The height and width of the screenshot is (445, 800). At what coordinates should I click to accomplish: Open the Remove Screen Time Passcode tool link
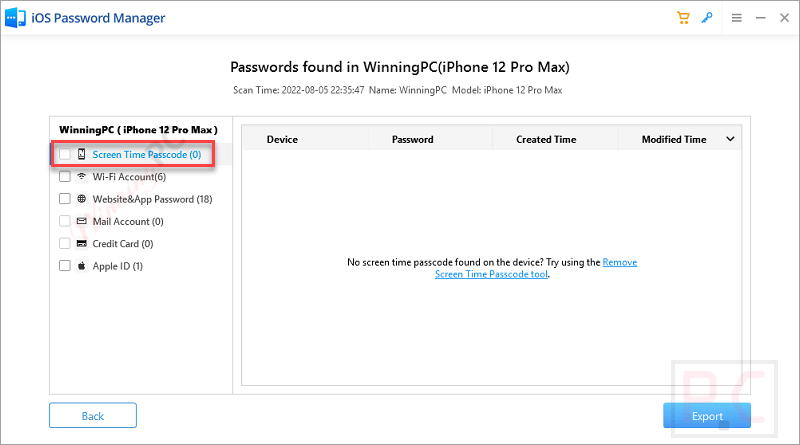(536, 268)
